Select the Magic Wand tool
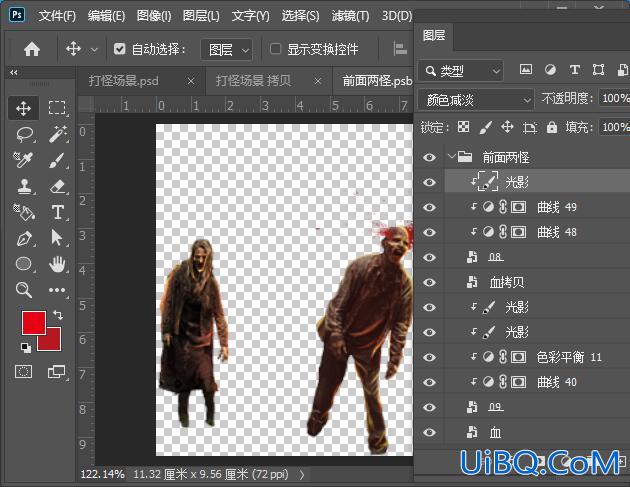630x487 pixels. coord(57,134)
